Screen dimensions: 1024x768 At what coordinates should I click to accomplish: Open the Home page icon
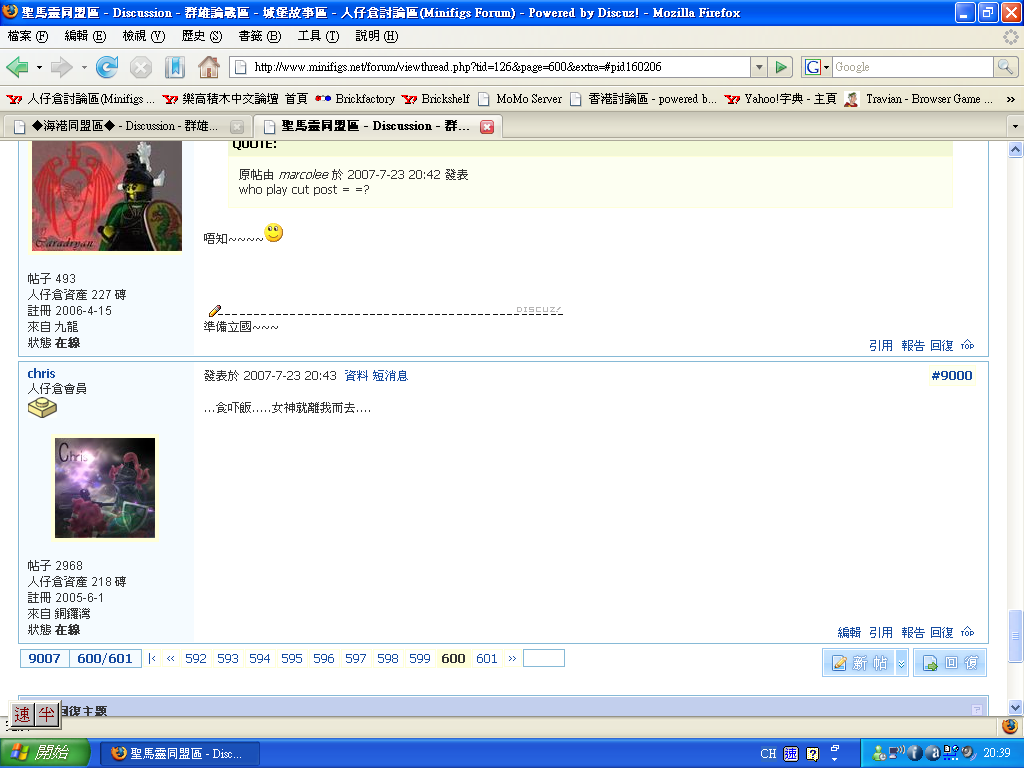[x=208, y=67]
